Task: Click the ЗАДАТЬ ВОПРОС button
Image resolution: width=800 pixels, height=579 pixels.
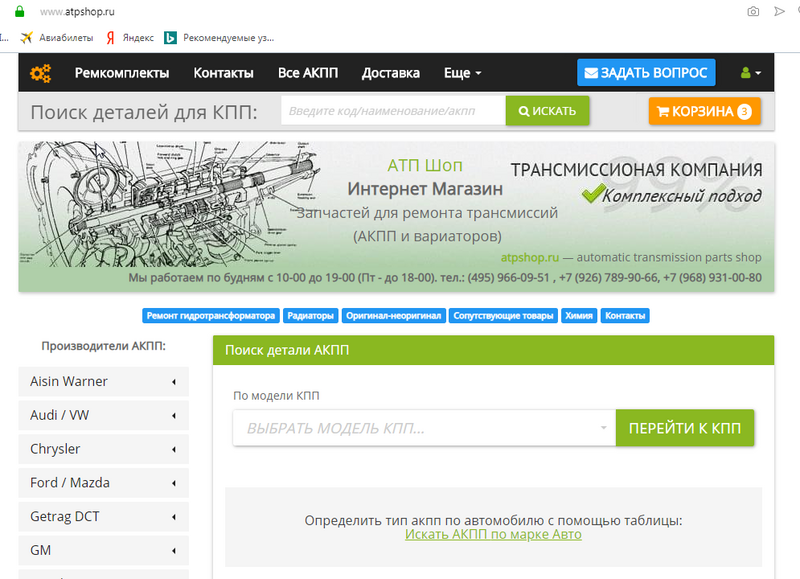Action: point(646,73)
